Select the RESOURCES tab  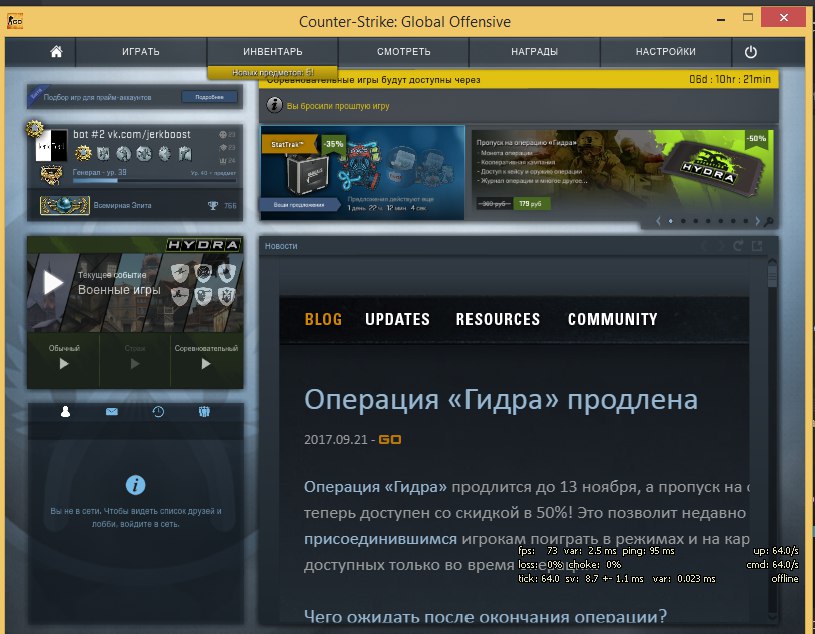click(498, 319)
